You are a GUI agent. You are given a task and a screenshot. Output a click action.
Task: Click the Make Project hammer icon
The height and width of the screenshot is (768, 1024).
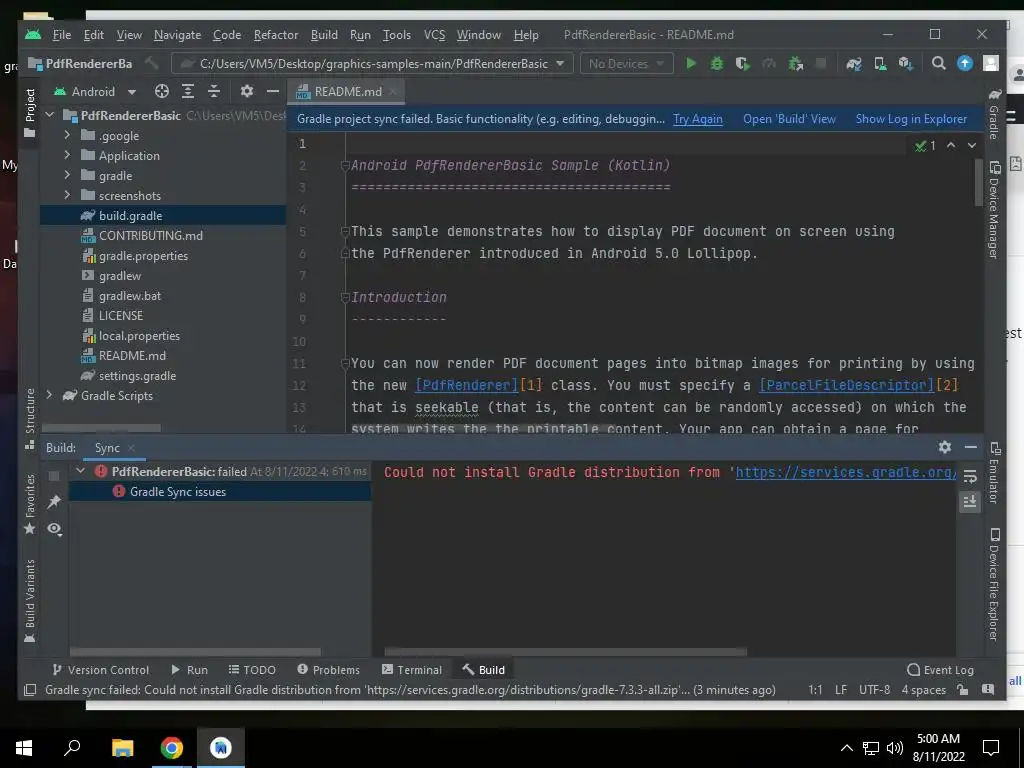(x=152, y=63)
